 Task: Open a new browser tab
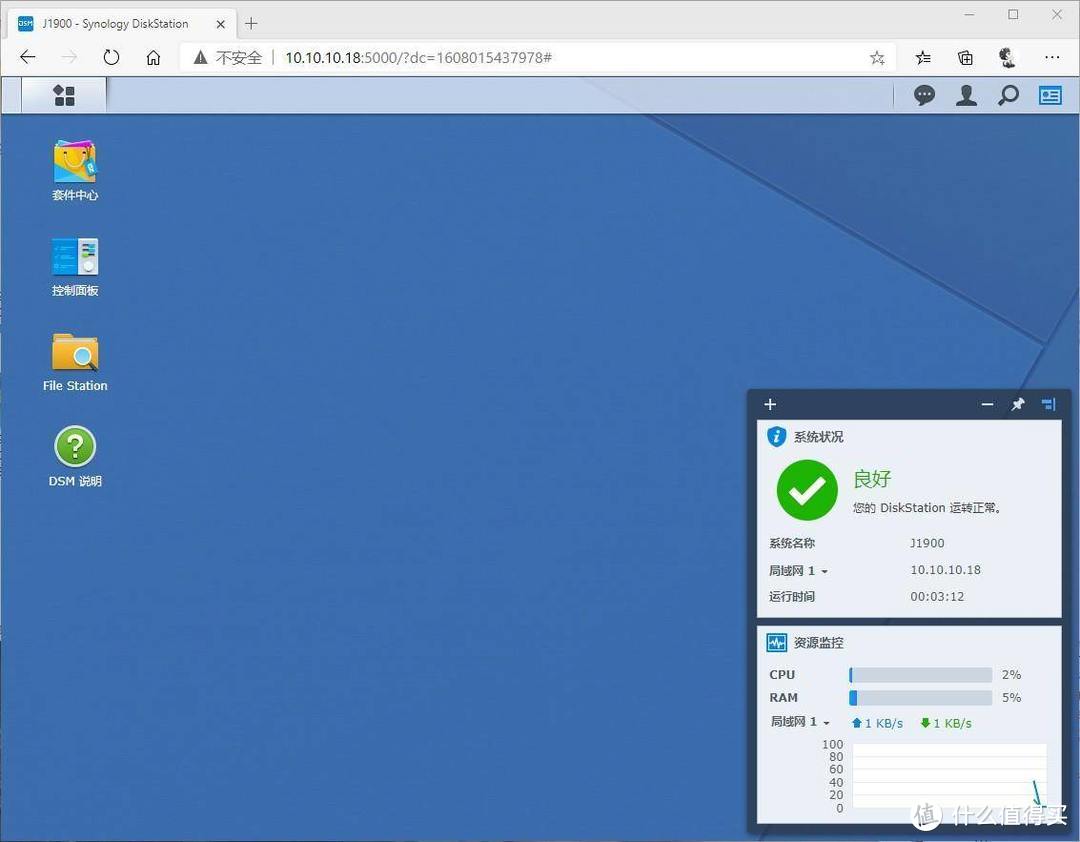251,23
